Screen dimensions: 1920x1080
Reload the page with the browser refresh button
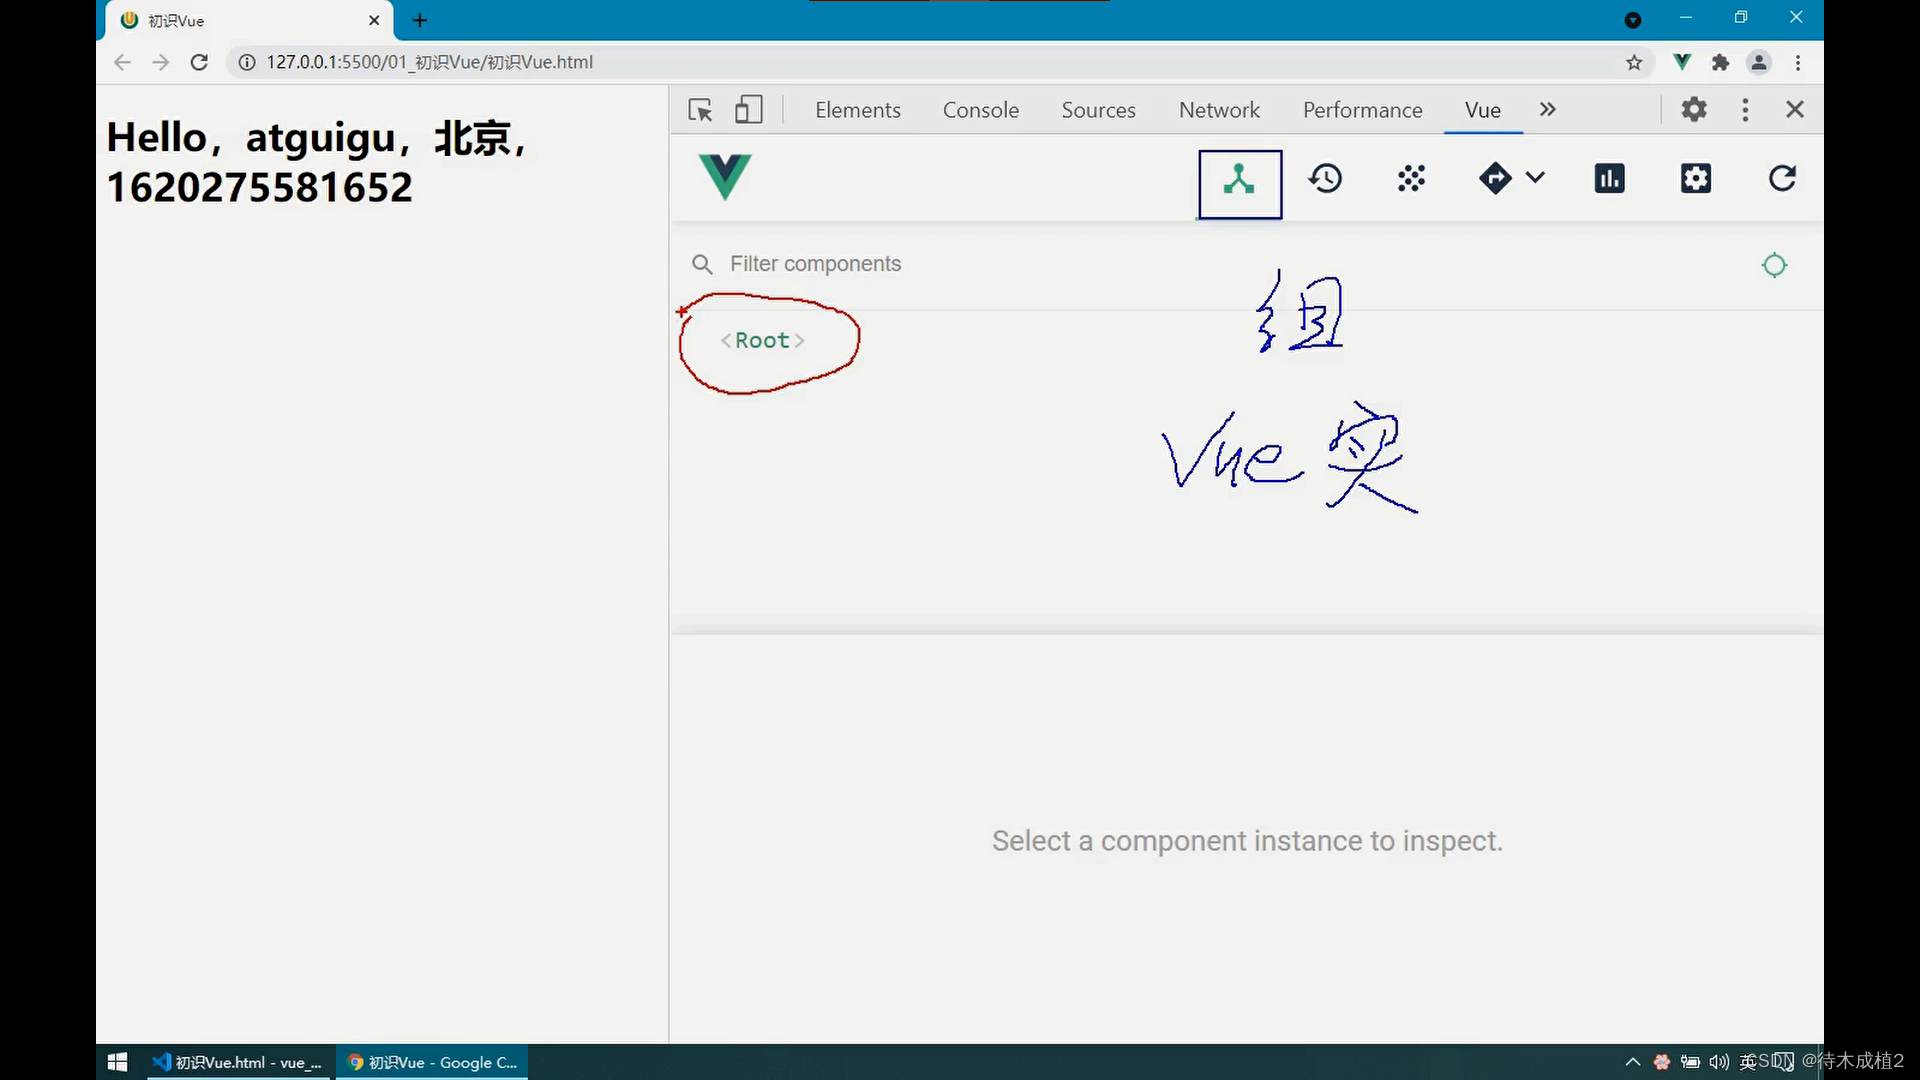199,62
